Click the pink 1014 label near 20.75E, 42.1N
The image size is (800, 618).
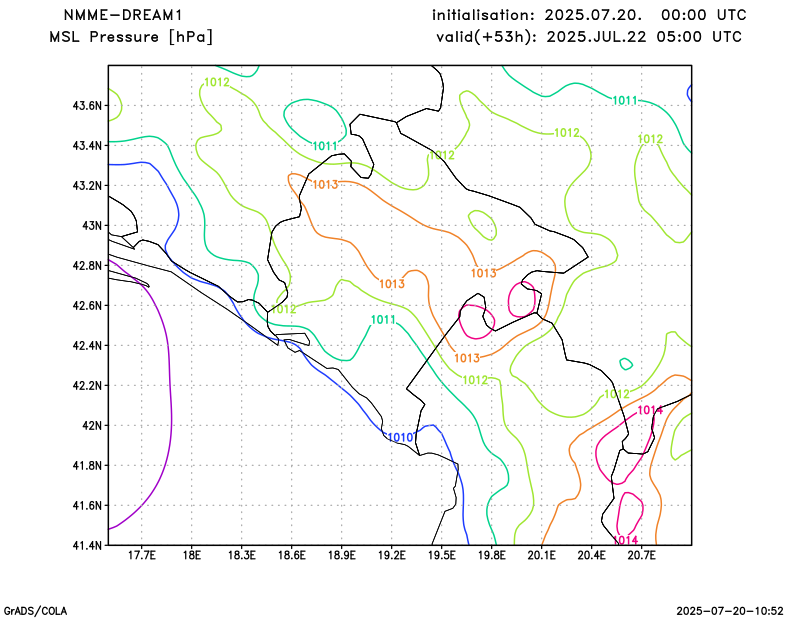point(650,410)
